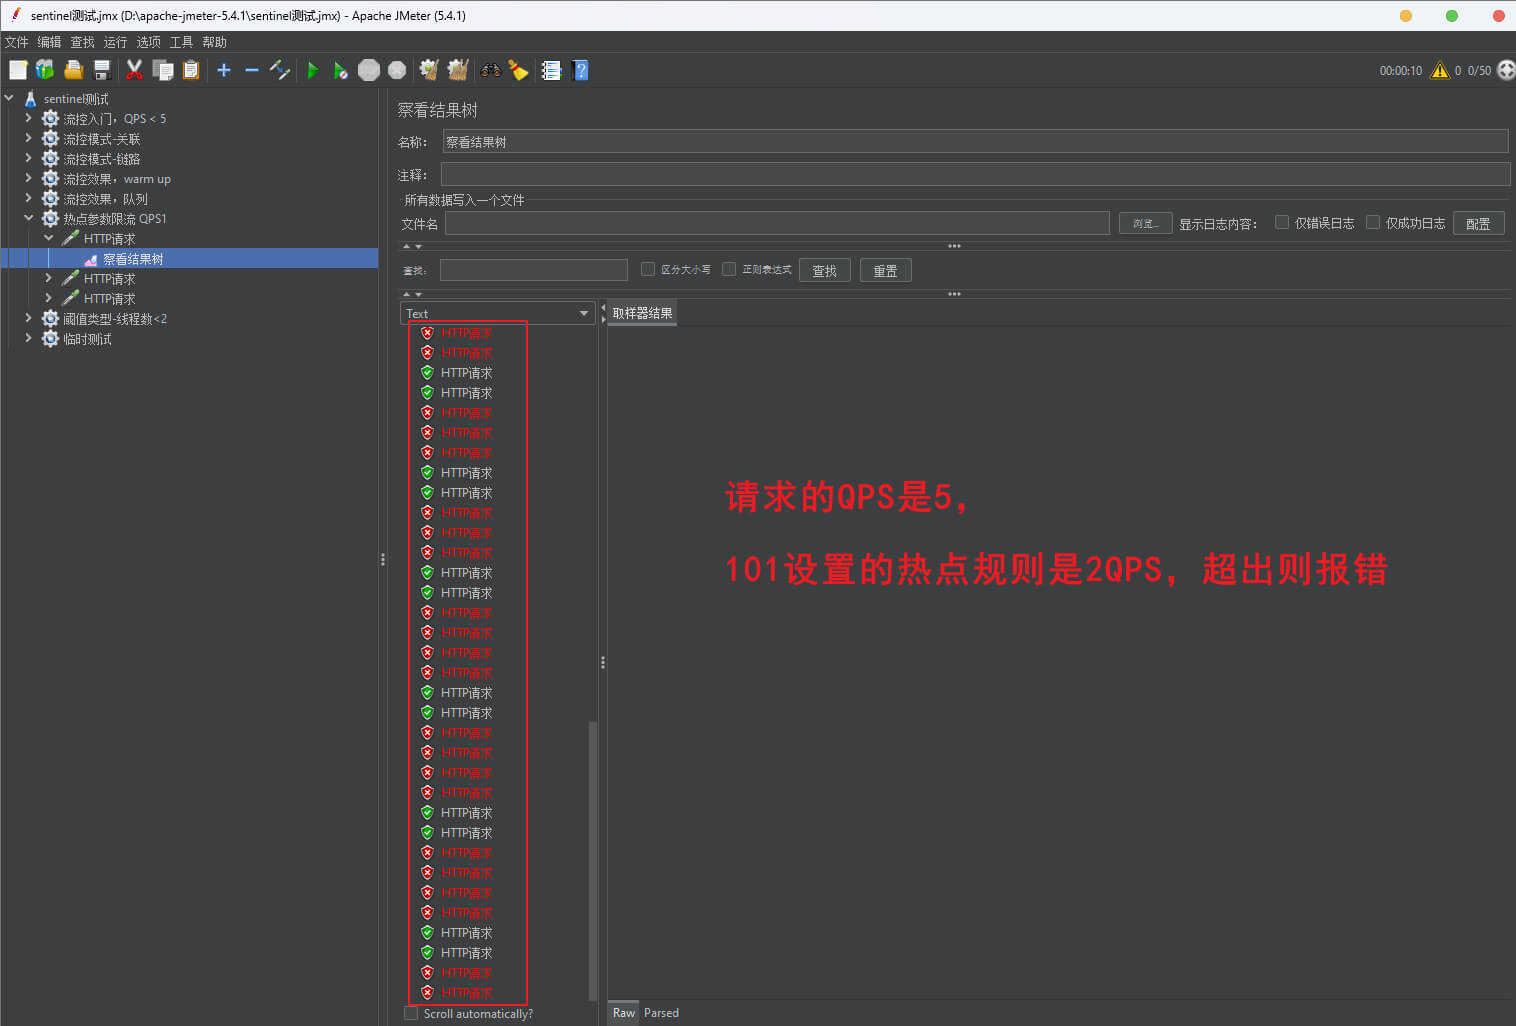Click the 名称 input field

coord(975,141)
